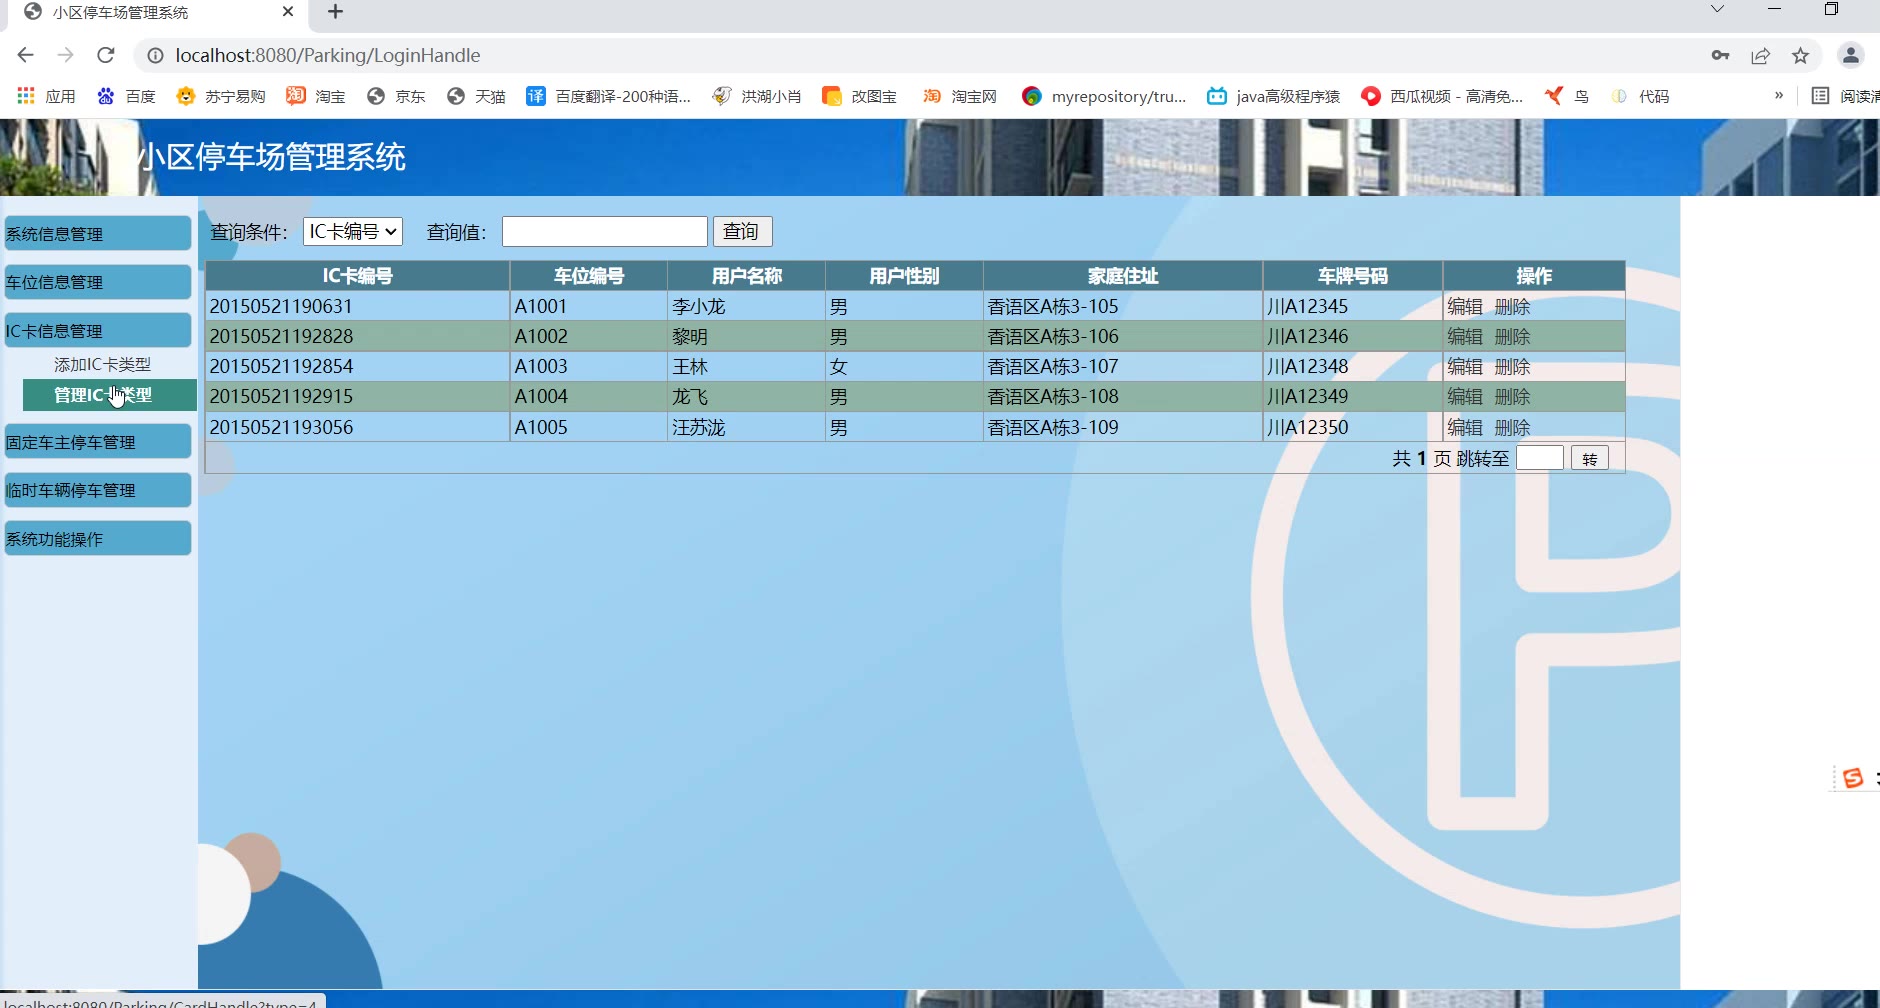
Task: Click 删除 for 黎明 row
Action: coord(1512,336)
